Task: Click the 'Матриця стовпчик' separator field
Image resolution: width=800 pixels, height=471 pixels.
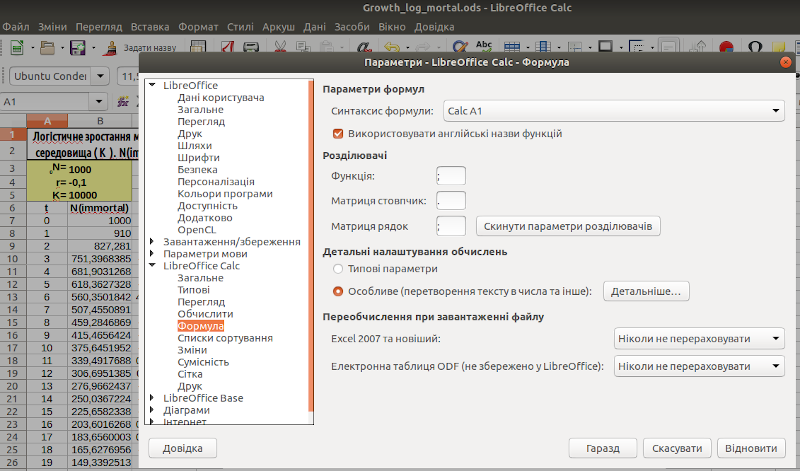Action: pos(451,201)
